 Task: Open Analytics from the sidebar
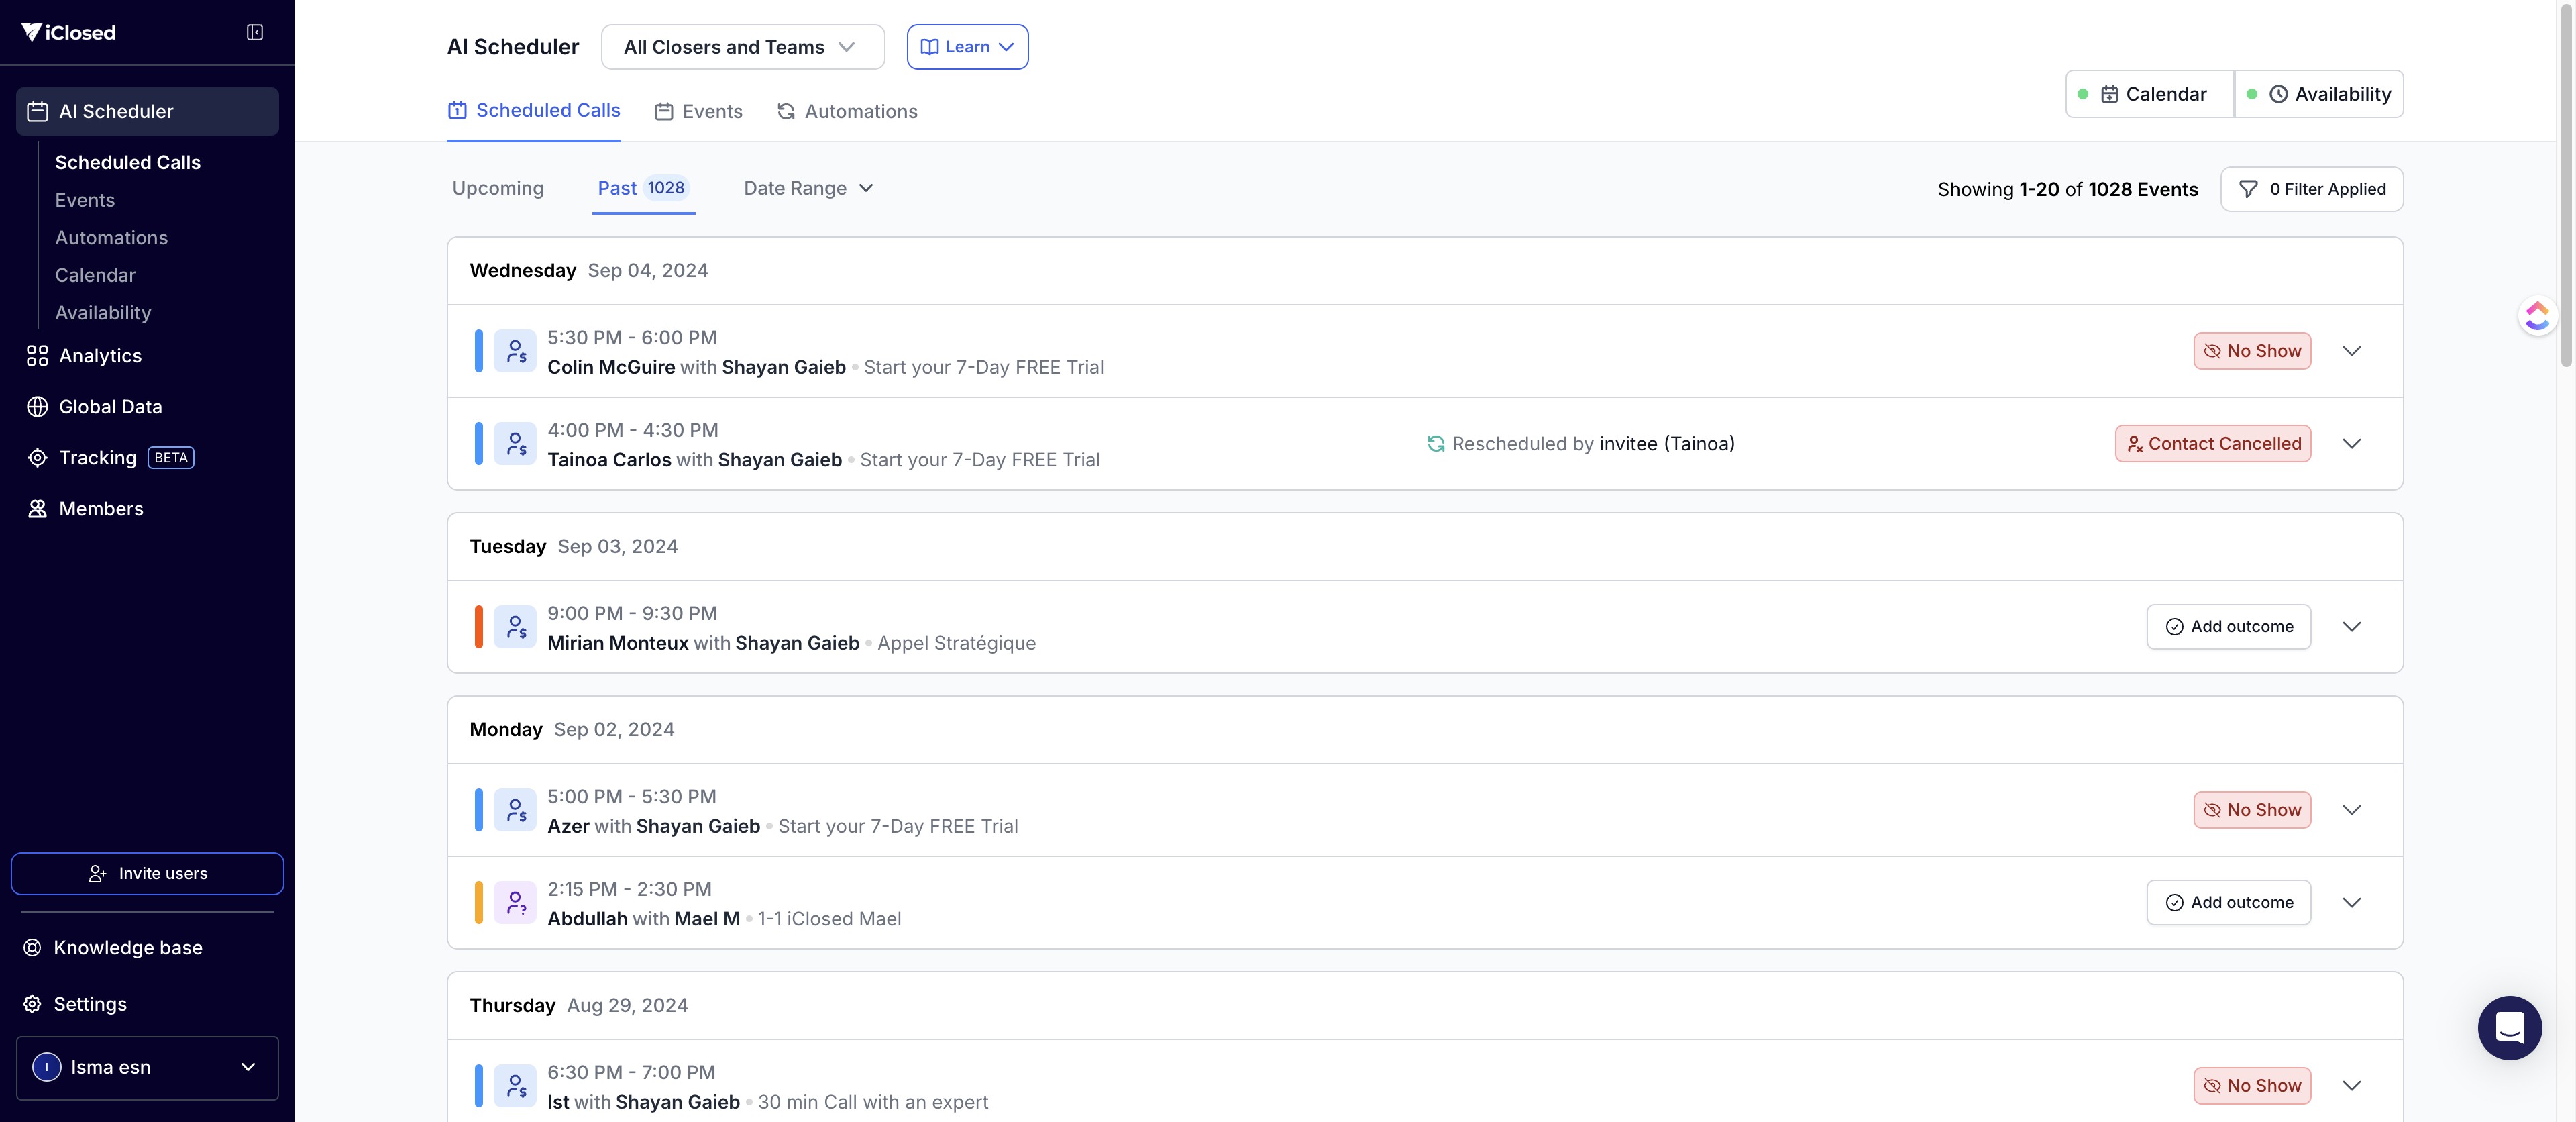(100, 356)
